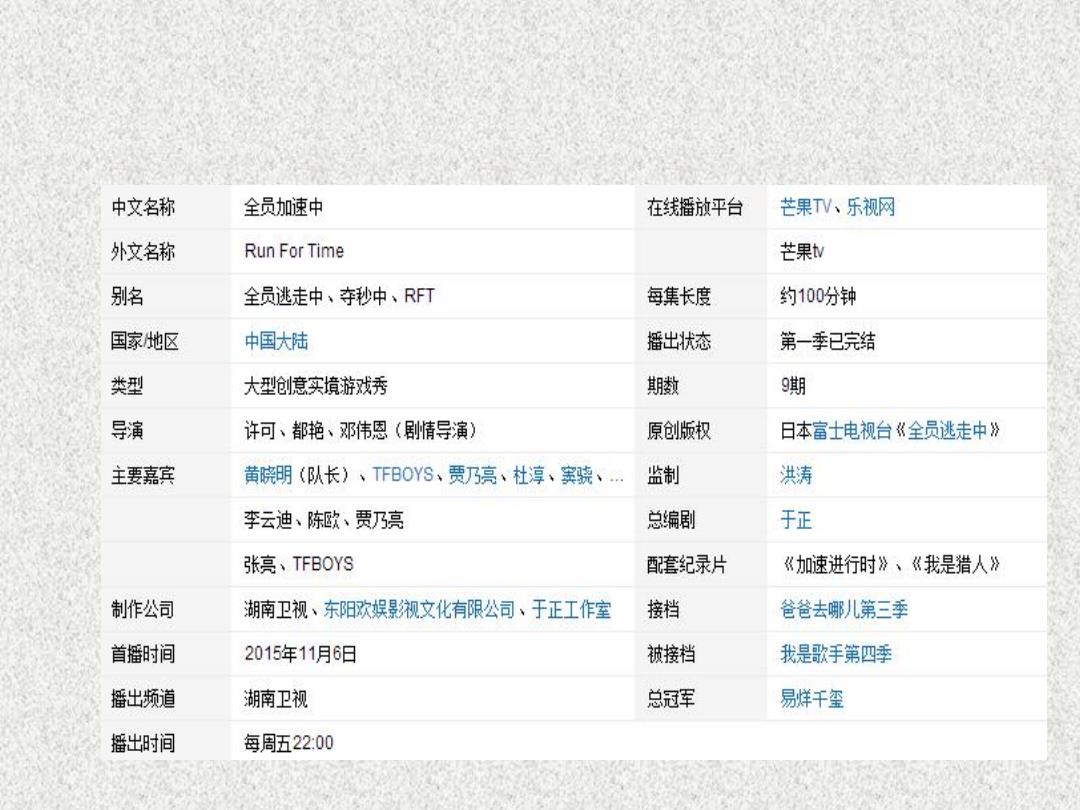Open the 乐视网 link

pos(871,207)
